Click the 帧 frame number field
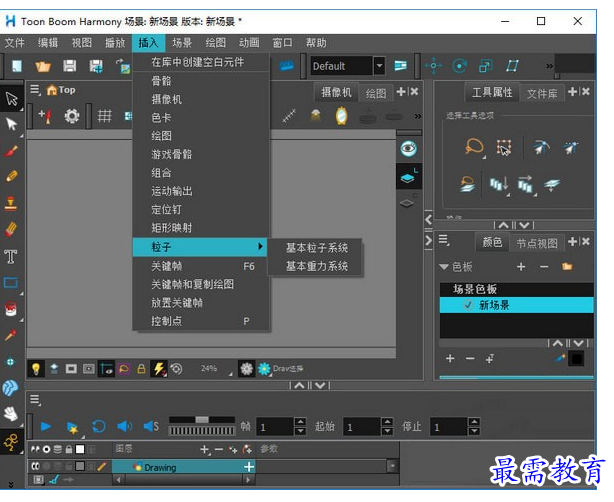This screenshot has width=614, height=502. click(x=275, y=427)
